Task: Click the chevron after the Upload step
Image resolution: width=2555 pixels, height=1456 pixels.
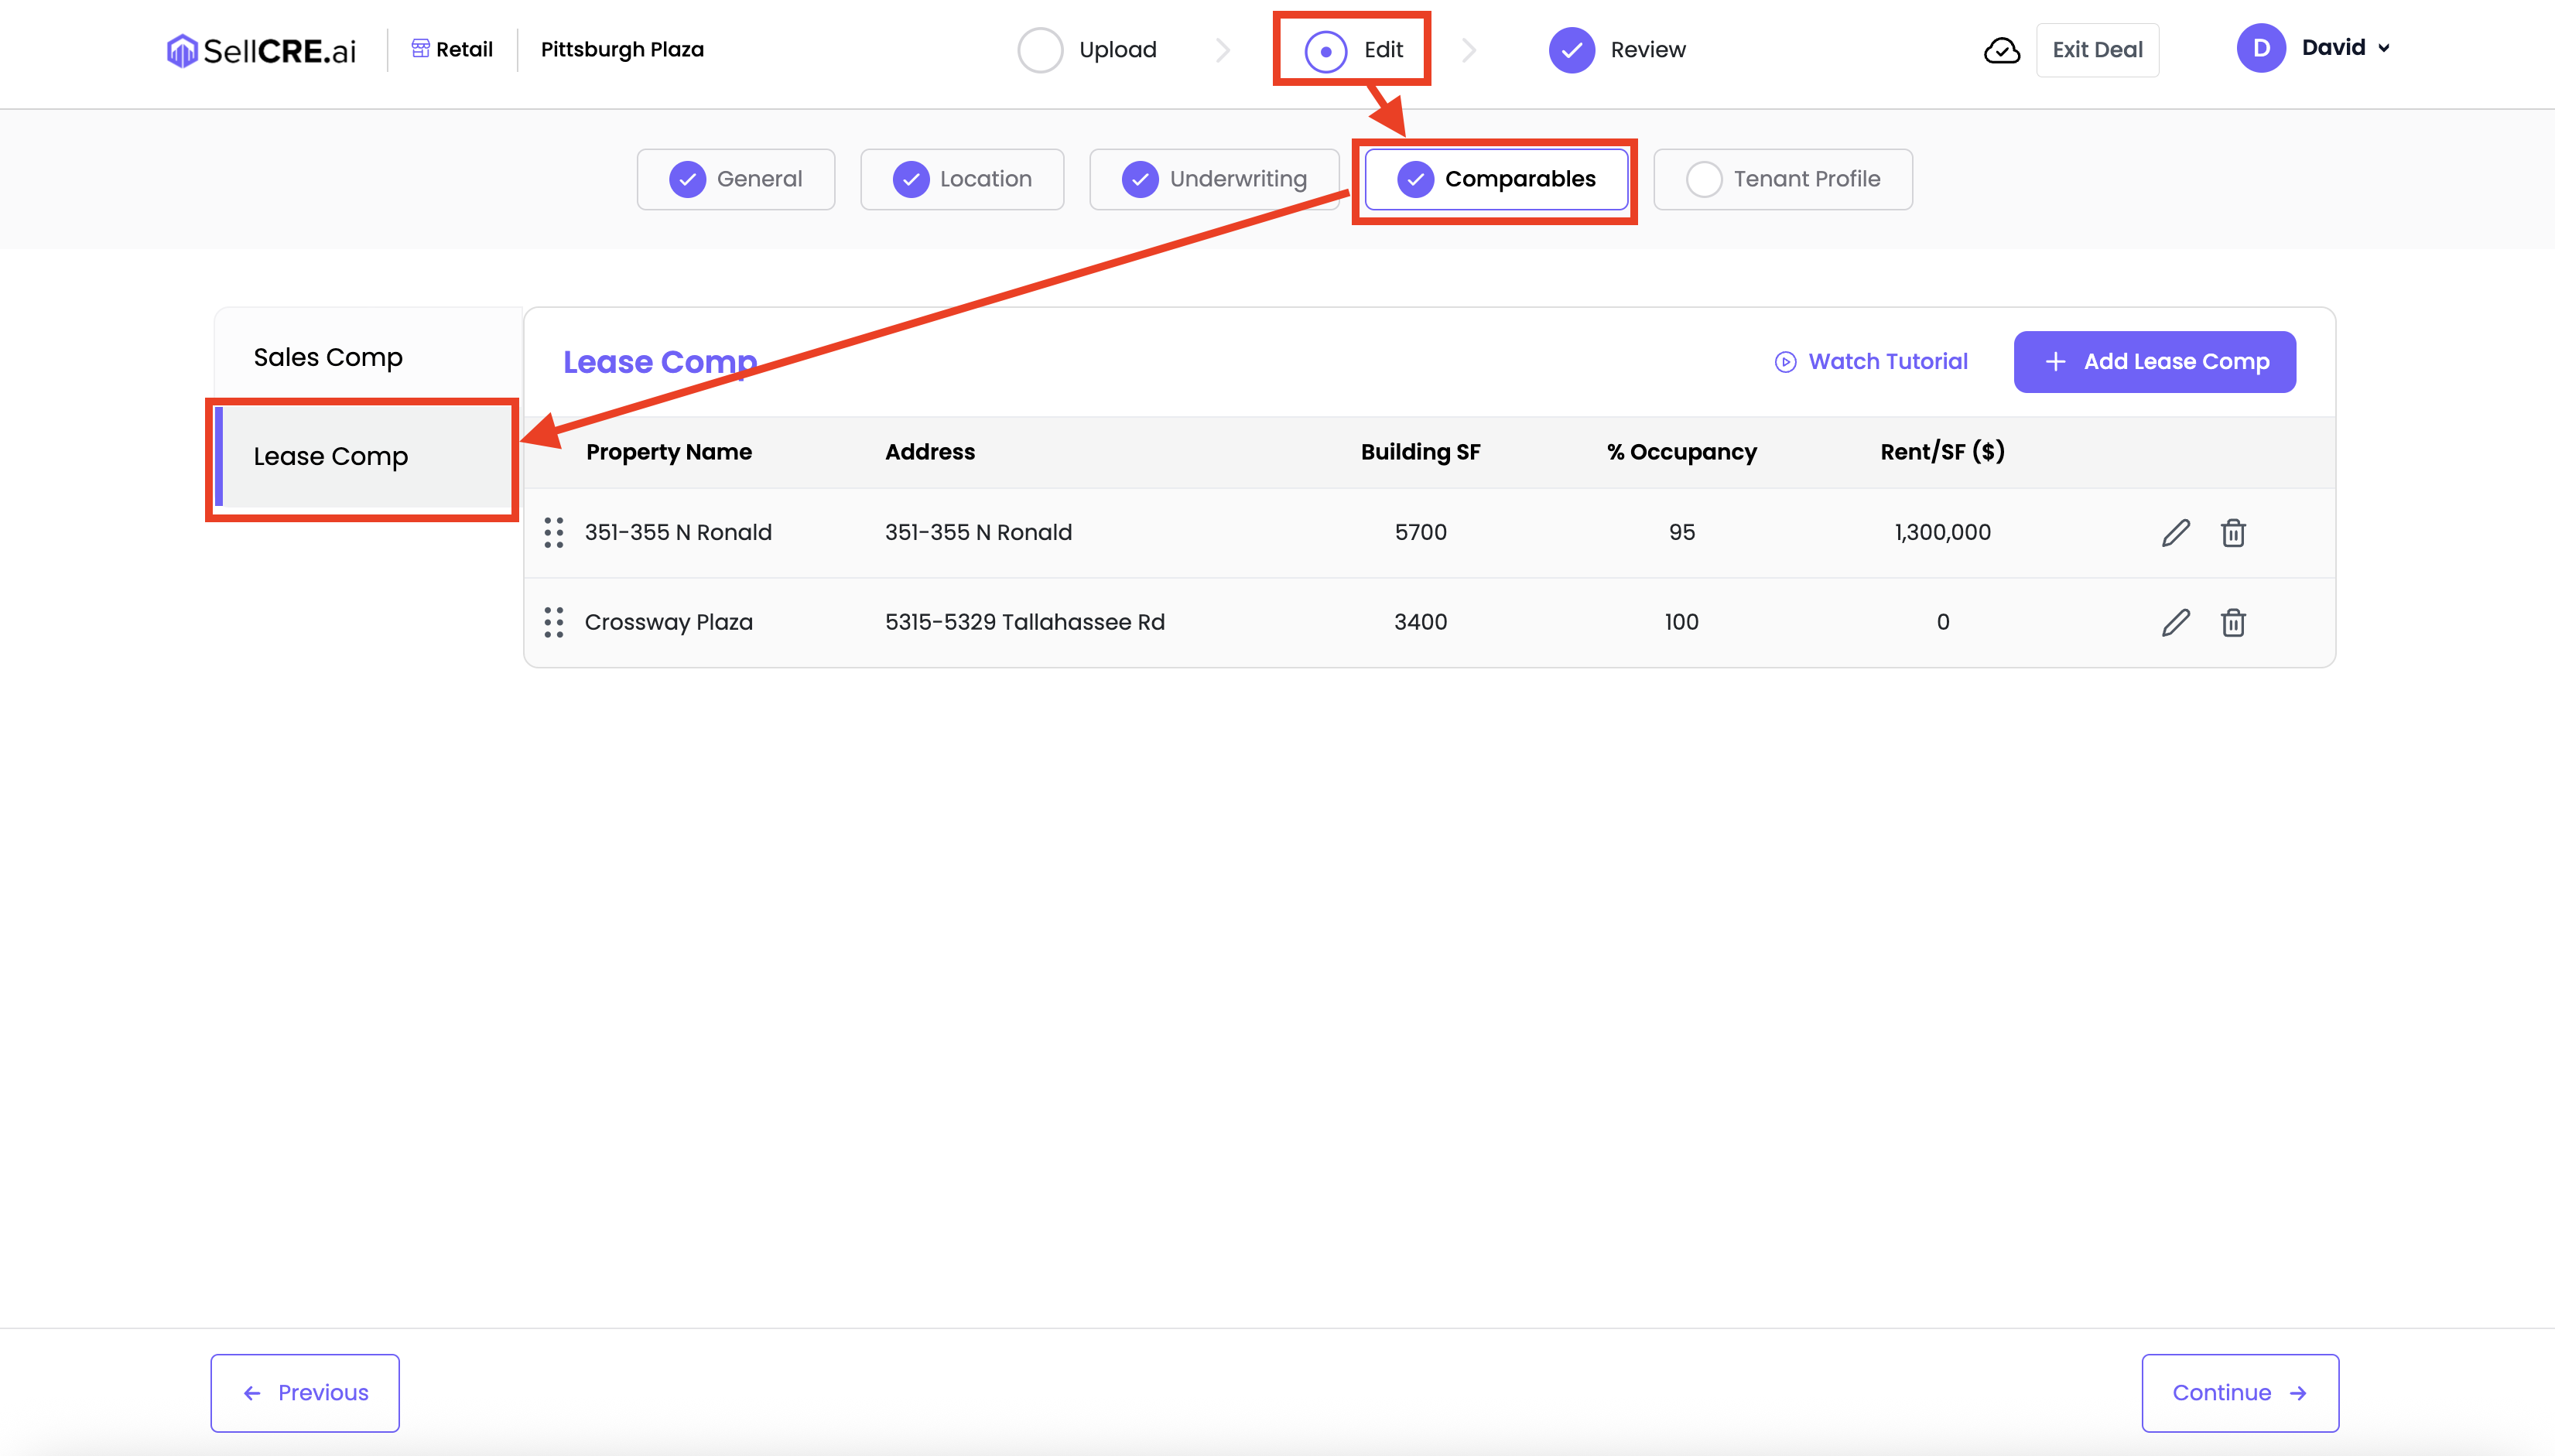Action: coord(1222,50)
